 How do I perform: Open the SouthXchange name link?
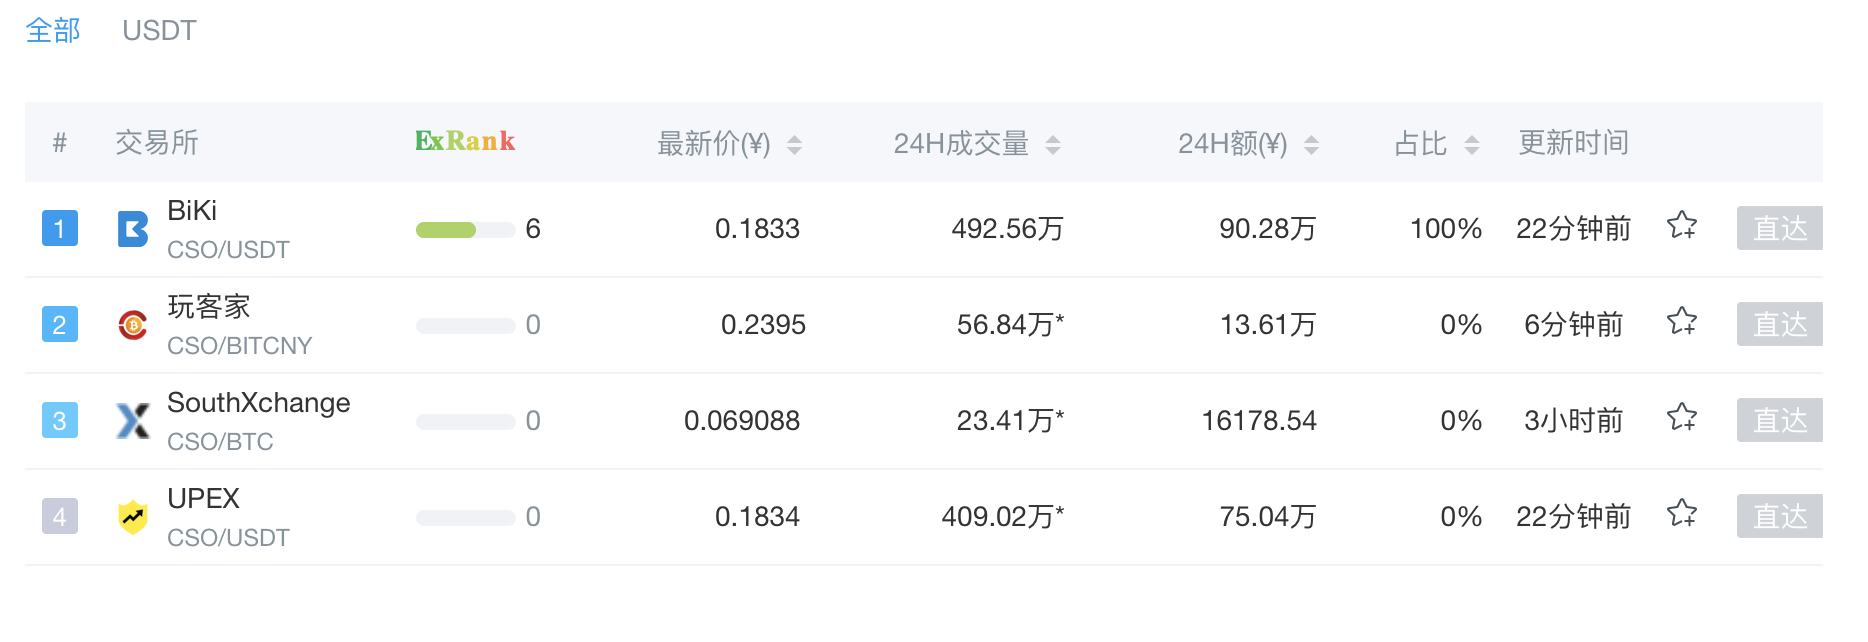pyautogui.click(x=259, y=403)
